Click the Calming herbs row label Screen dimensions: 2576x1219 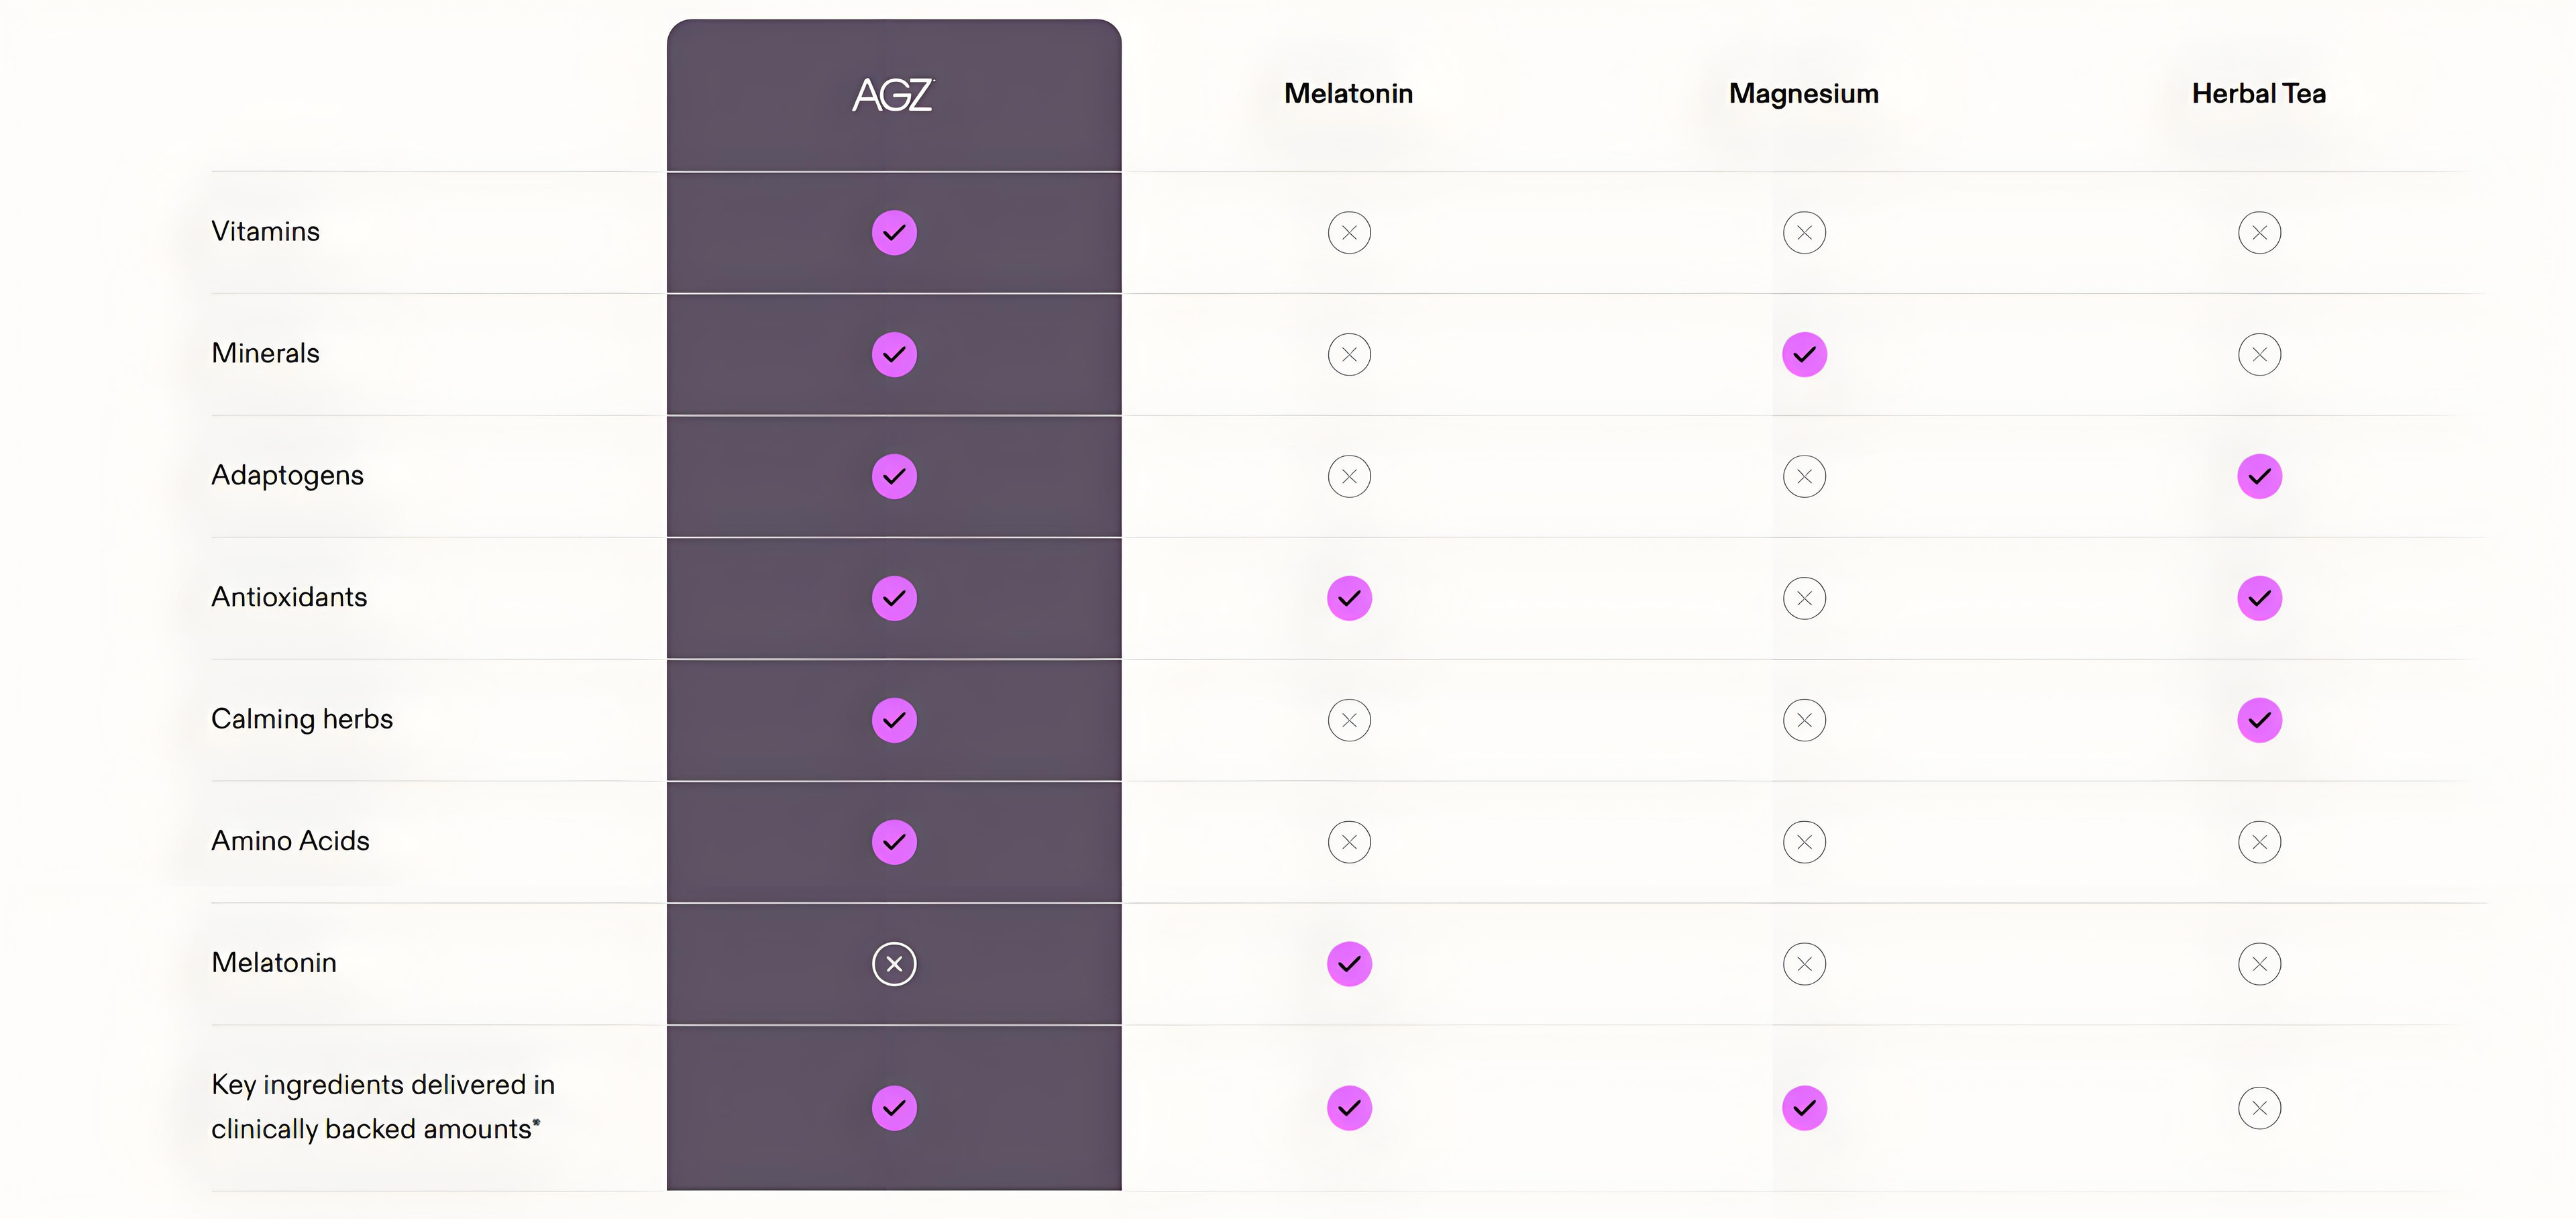click(301, 719)
